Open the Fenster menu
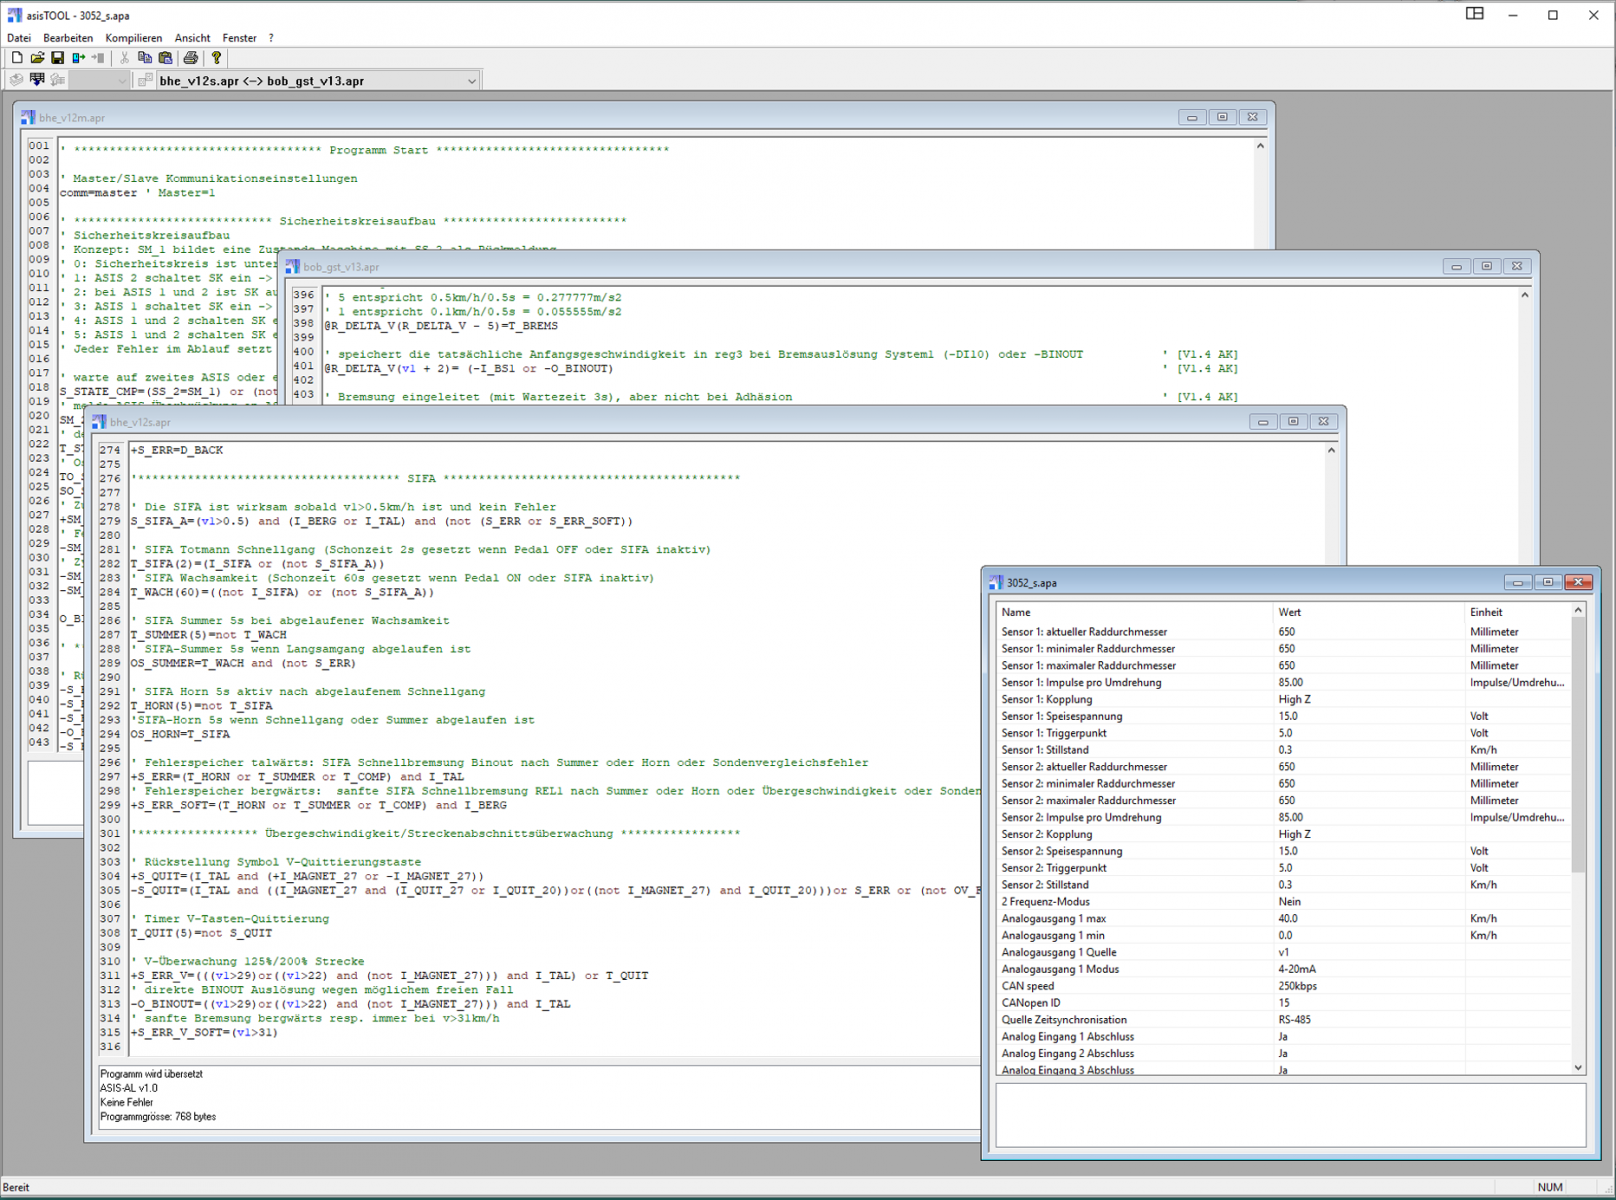Viewport: 1616px width, 1200px height. pyautogui.click(x=239, y=38)
